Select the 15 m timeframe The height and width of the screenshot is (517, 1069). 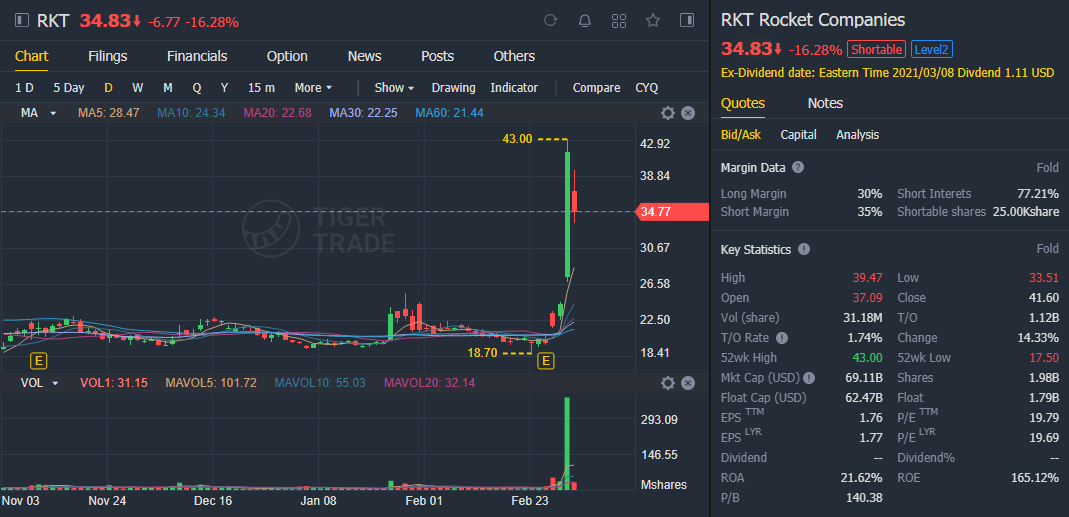click(x=262, y=87)
